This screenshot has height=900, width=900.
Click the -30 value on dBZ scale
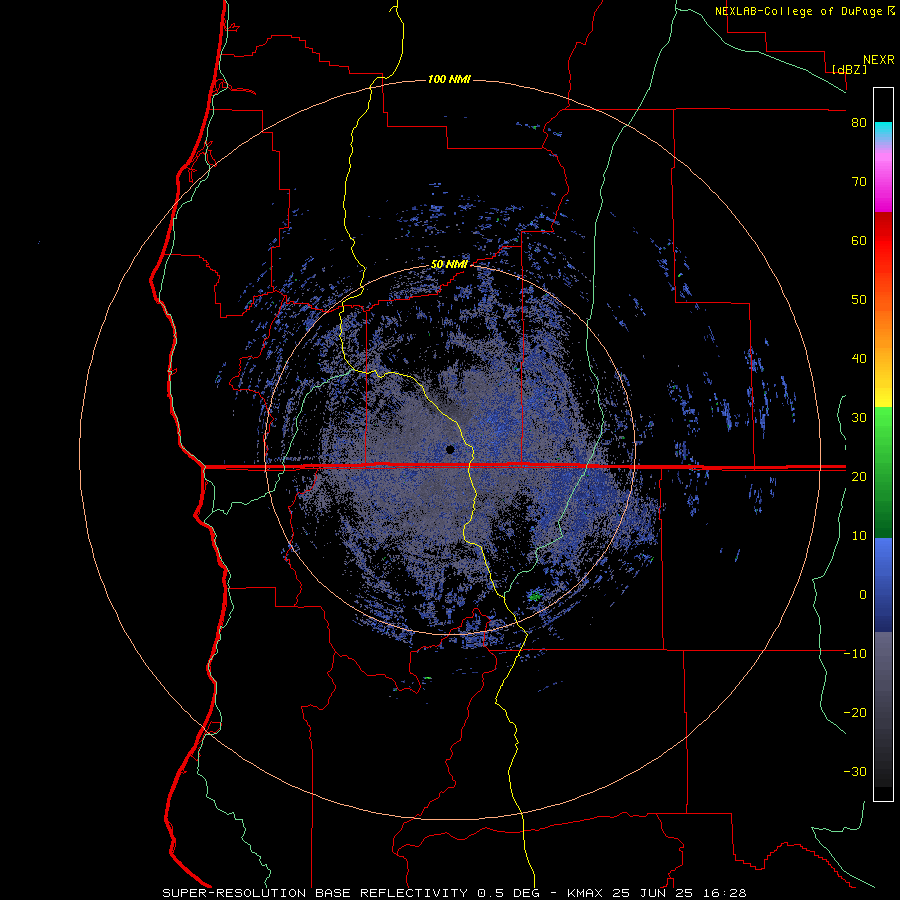pyautogui.click(x=855, y=771)
